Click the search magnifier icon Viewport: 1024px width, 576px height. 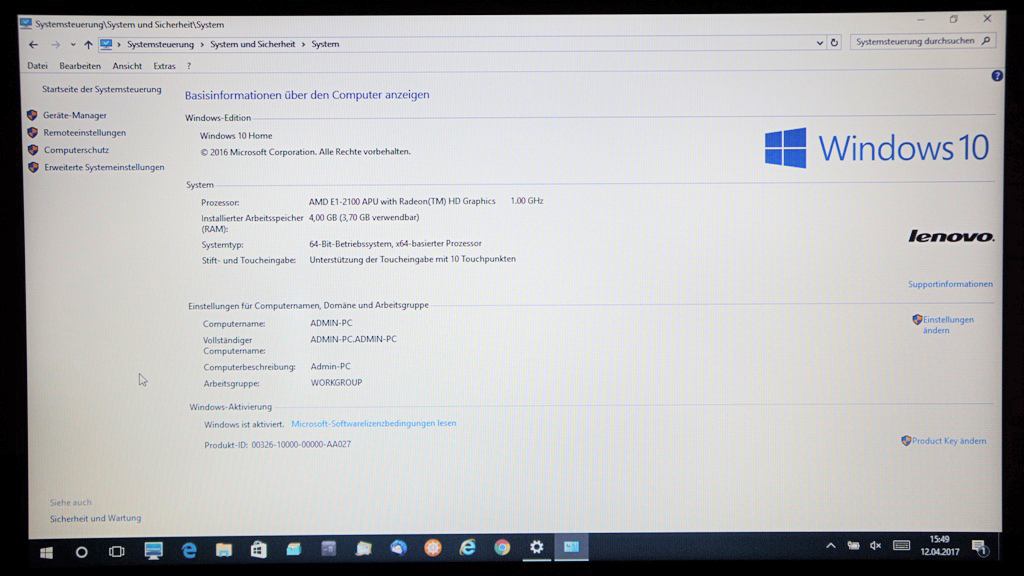pos(986,40)
